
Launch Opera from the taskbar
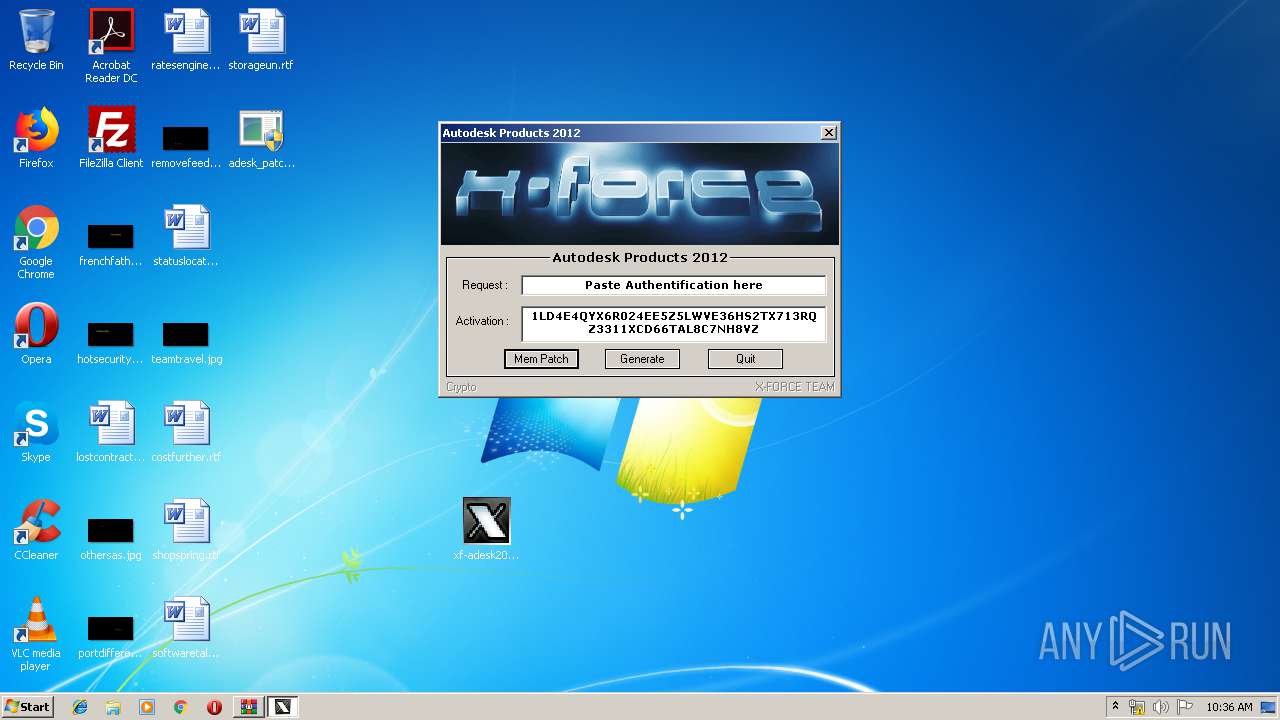(x=214, y=707)
